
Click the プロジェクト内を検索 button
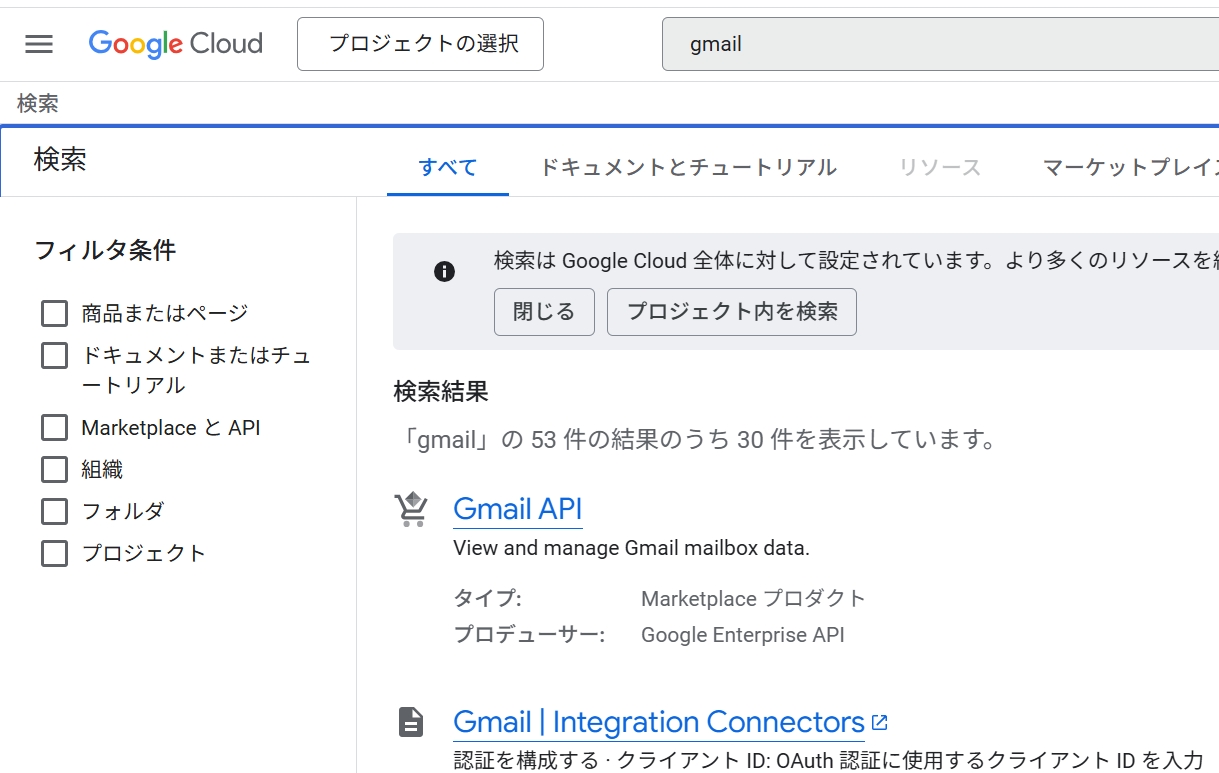(732, 312)
